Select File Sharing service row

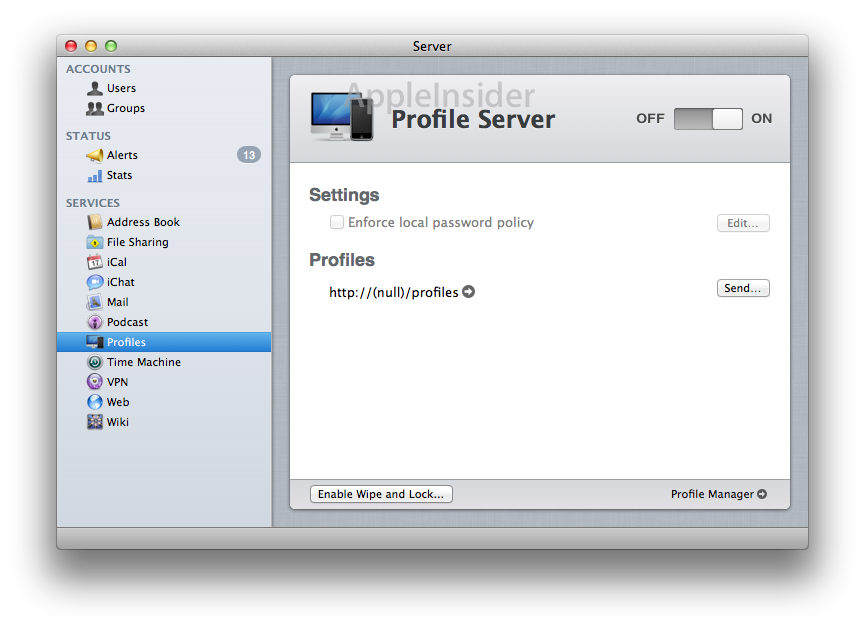pyautogui.click(x=164, y=242)
